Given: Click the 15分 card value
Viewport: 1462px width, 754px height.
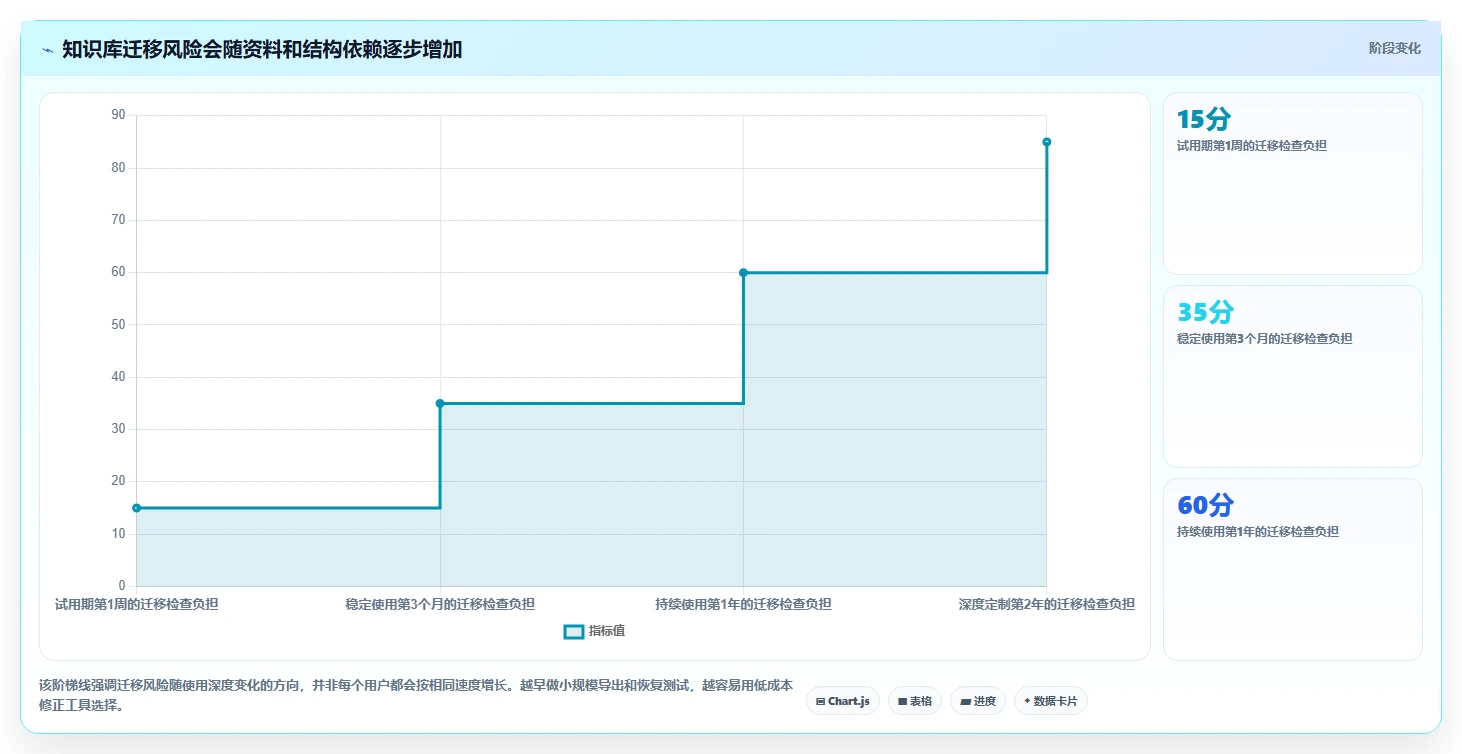Looking at the screenshot, I should pyautogui.click(x=1204, y=120).
